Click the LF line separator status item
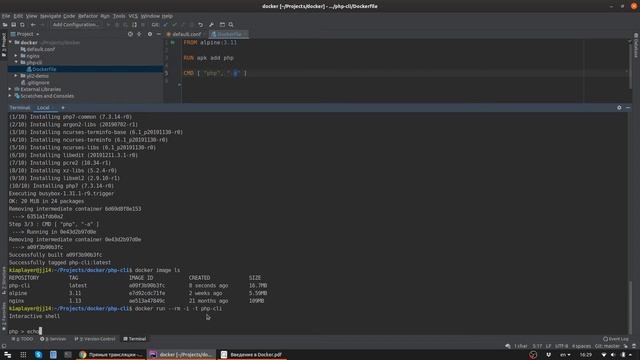This screenshot has width=640, height=360. click(x=549, y=346)
